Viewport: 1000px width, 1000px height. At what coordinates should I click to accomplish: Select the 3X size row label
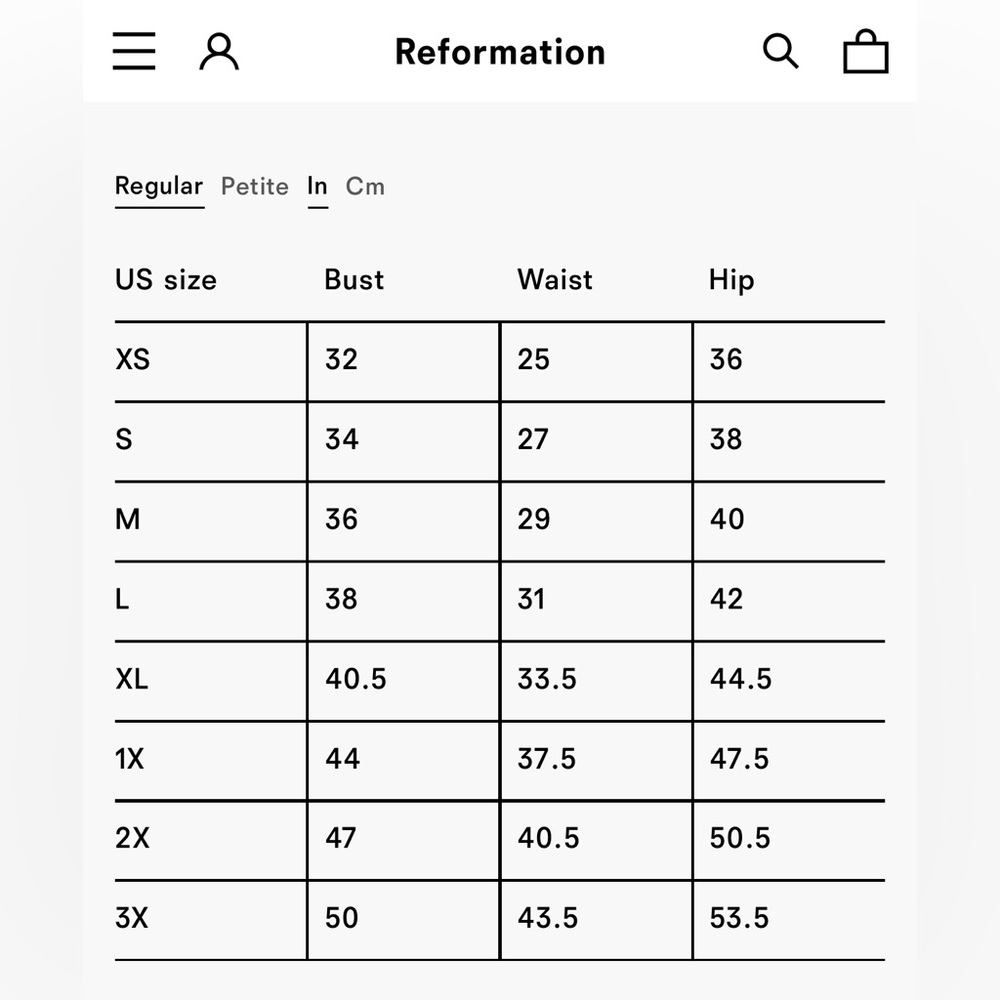132,919
